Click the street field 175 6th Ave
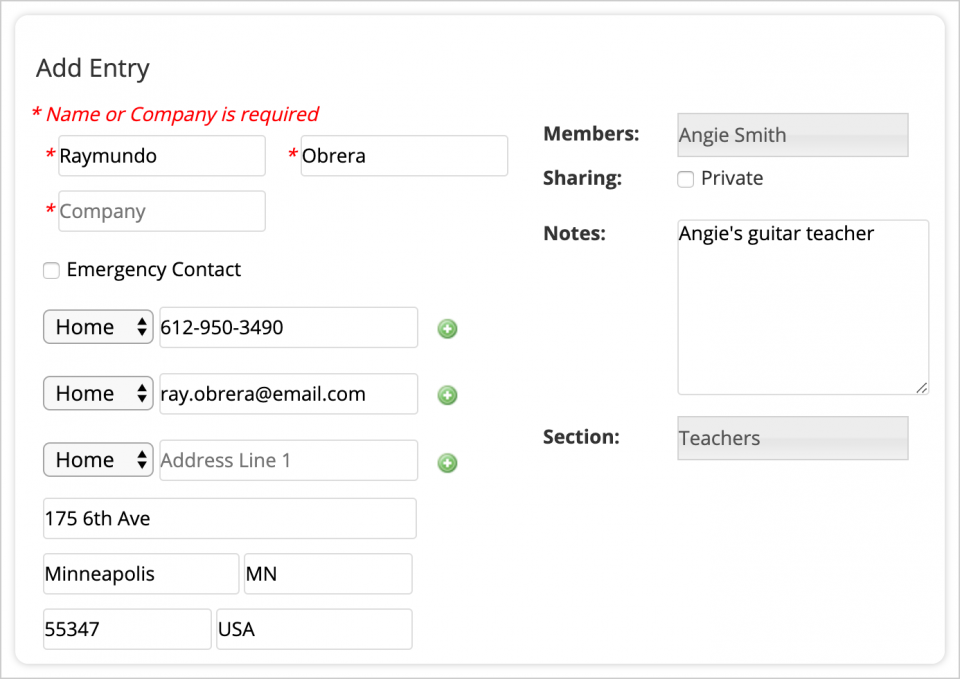Viewport: 960px width, 679px height. coord(230,519)
